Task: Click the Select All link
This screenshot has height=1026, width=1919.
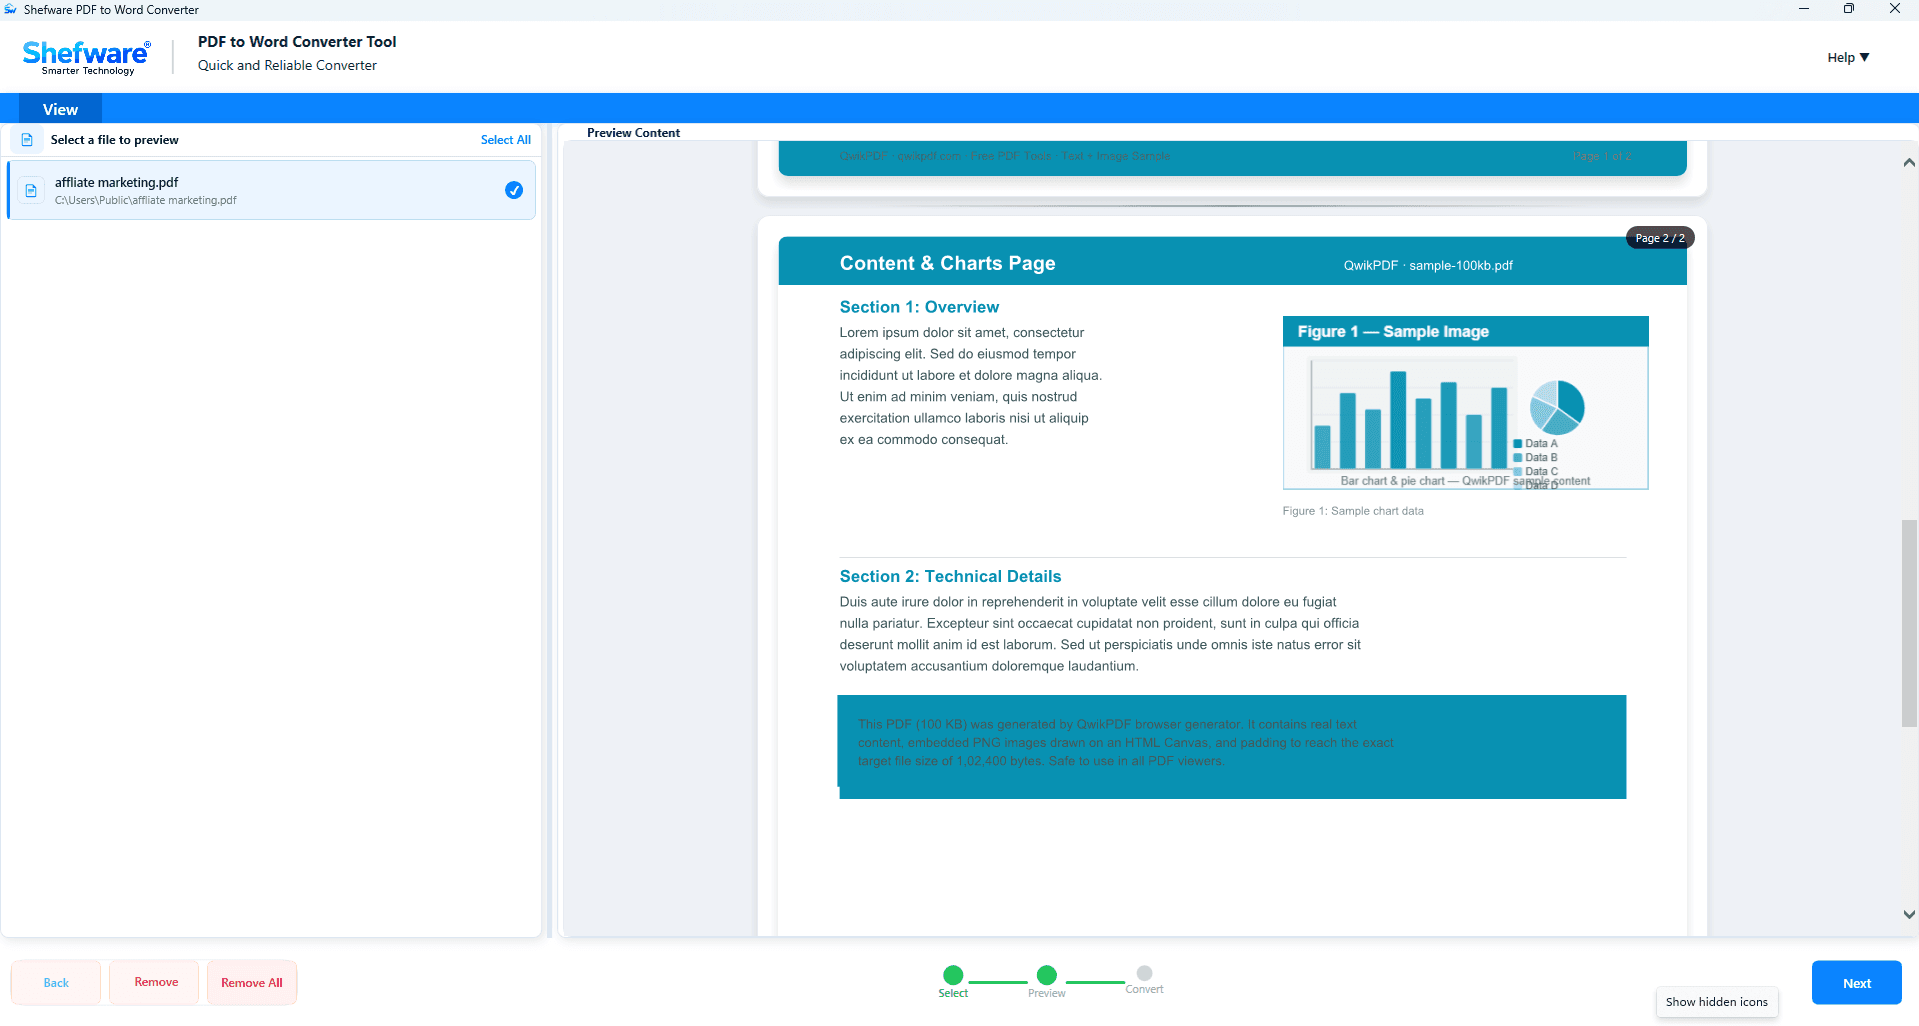Action: [x=505, y=140]
